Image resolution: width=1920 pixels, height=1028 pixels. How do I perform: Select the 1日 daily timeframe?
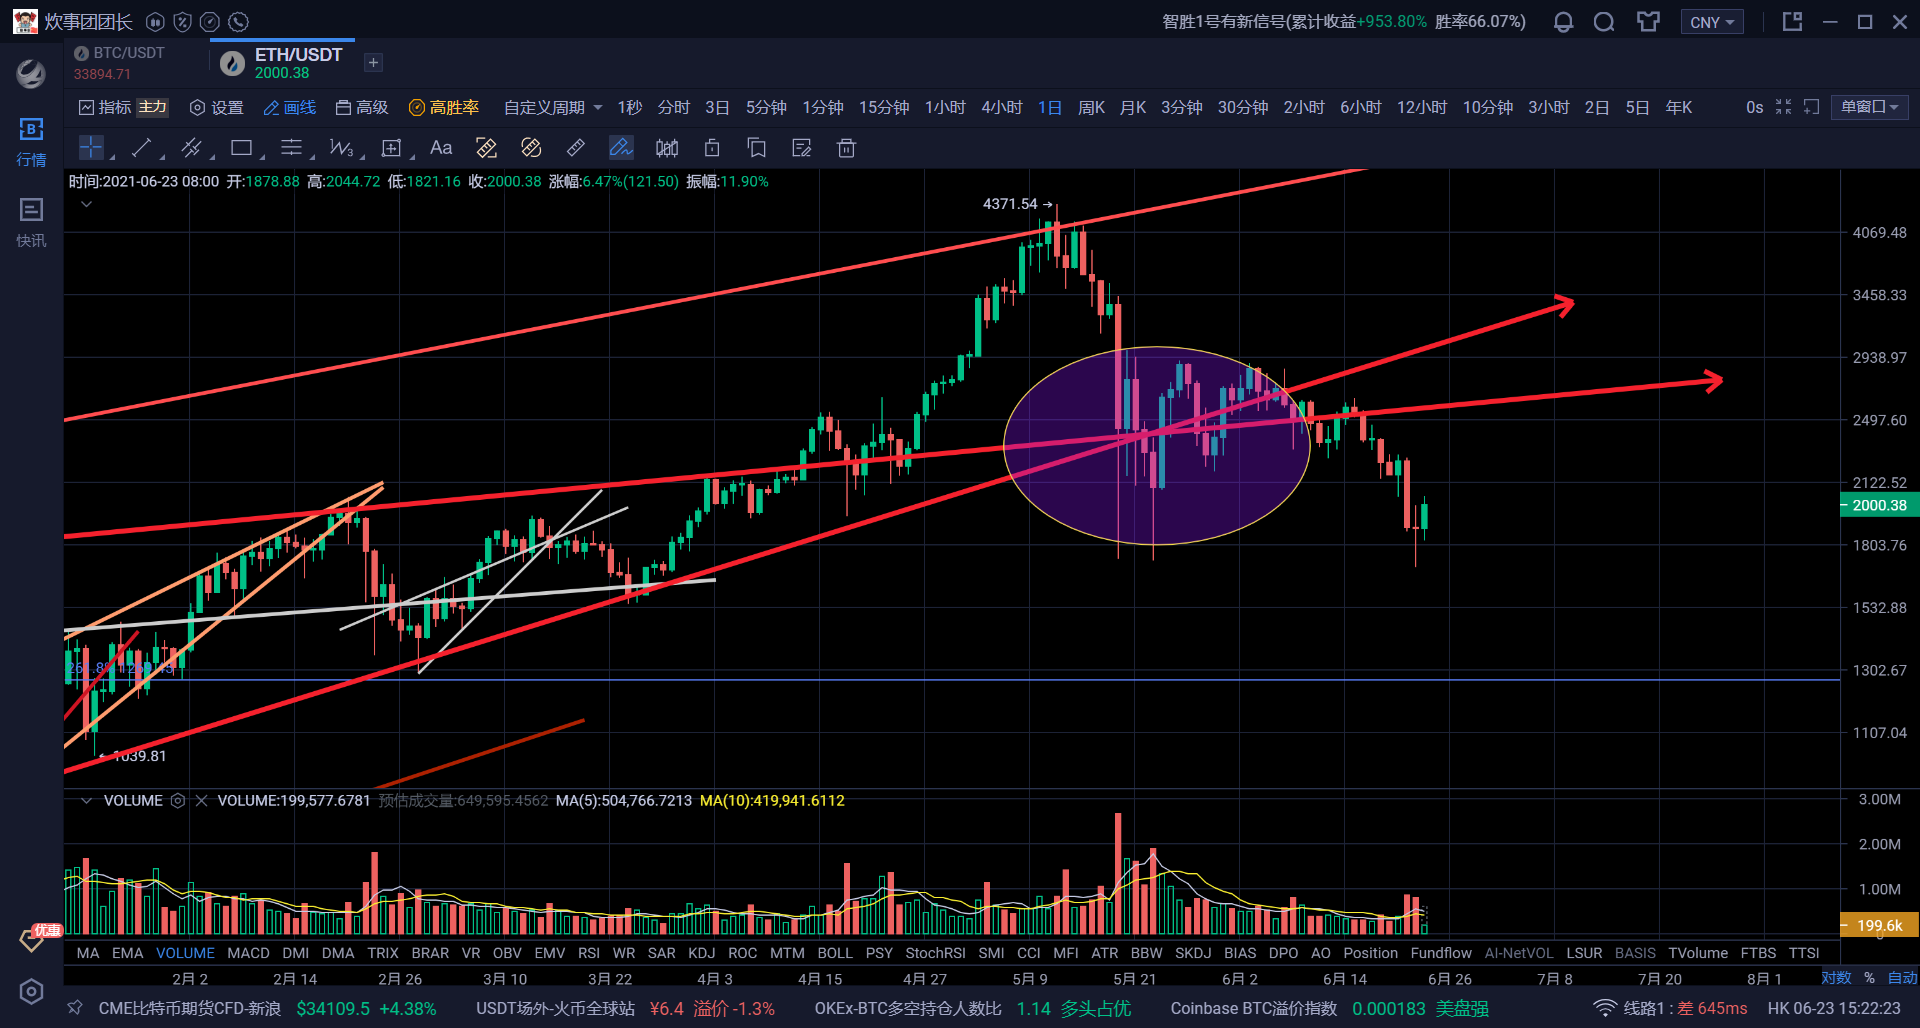point(1050,107)
